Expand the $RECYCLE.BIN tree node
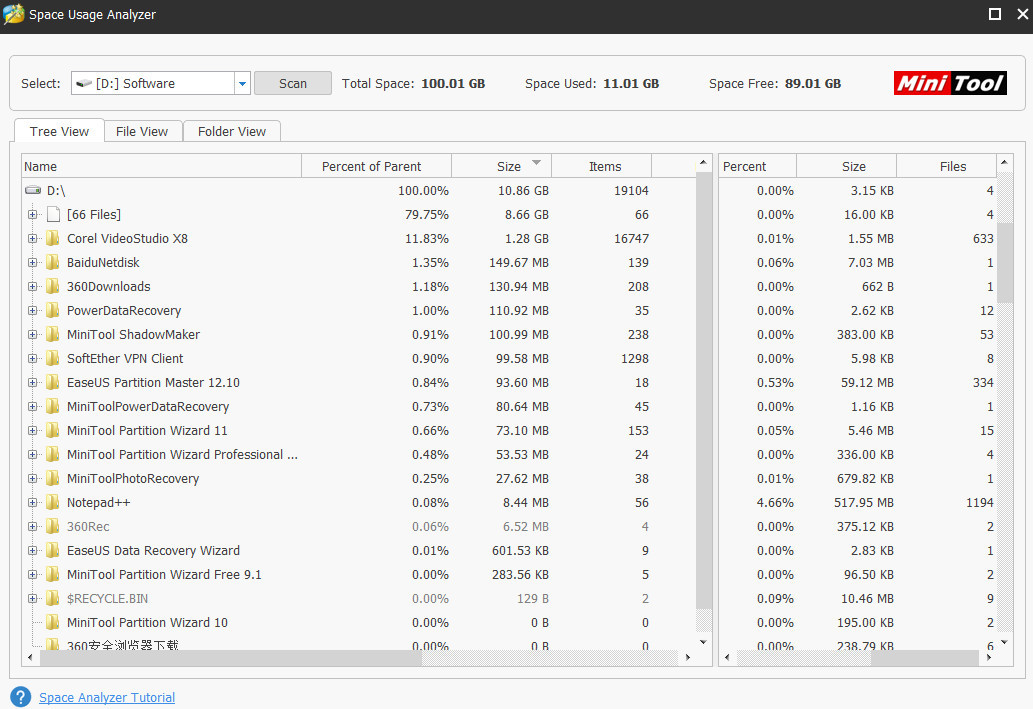Viewport: 1033px width, 709px height. click(32, 599)
